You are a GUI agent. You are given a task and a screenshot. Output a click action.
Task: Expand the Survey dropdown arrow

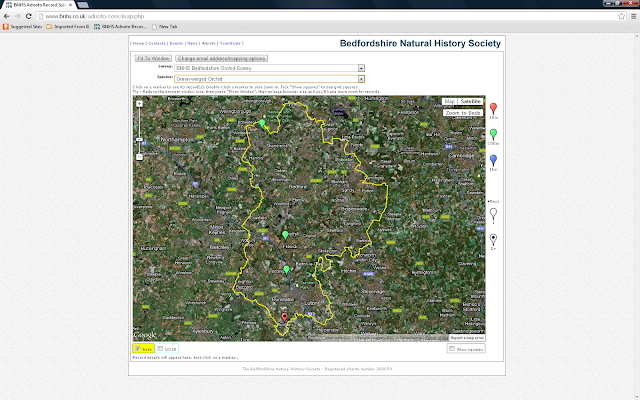click(361, 68)
